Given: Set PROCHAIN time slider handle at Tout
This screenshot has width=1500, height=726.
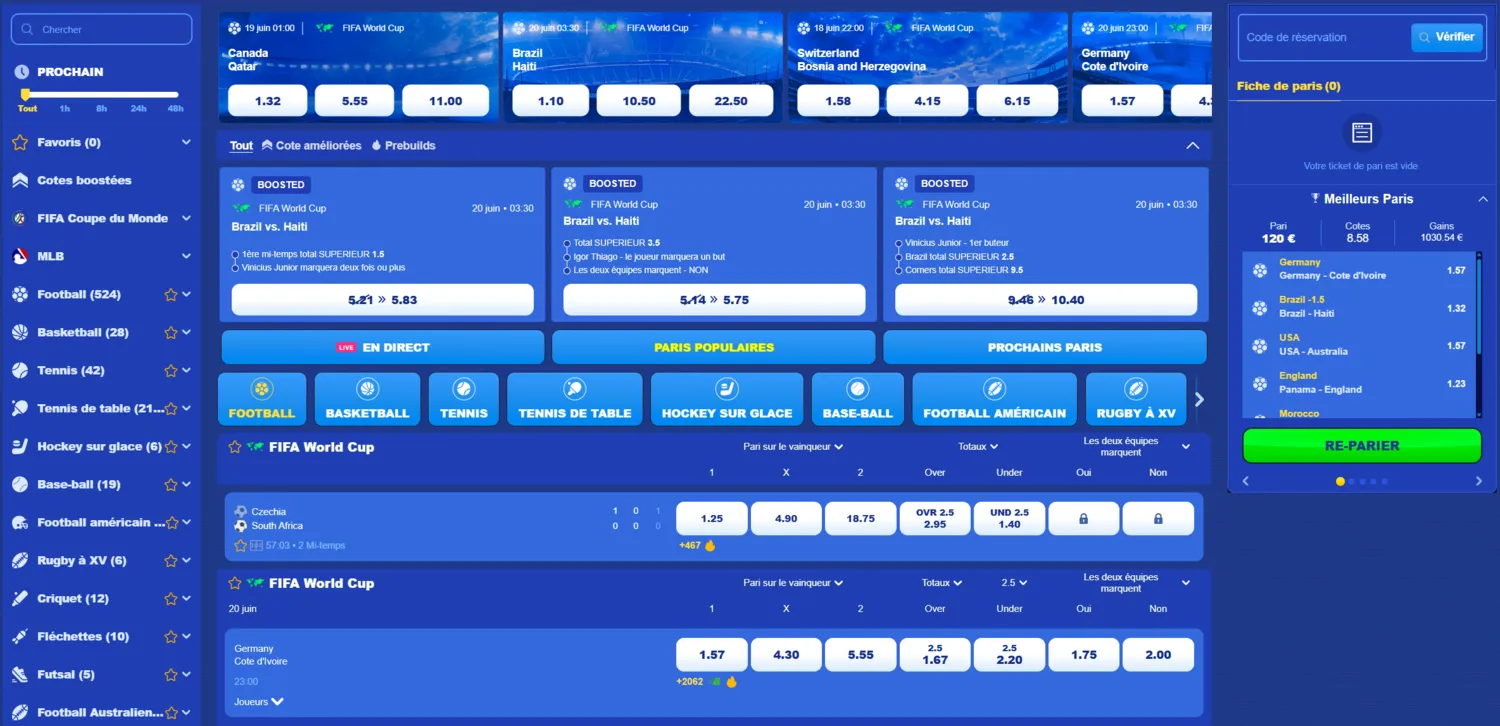Looking at the screenshot, I should click(x=26, y=95).
